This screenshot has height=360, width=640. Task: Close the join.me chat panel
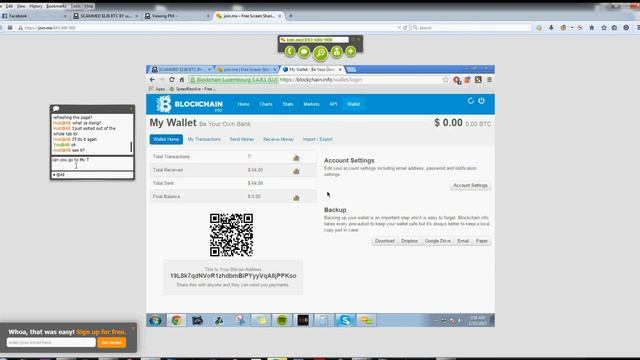131,109
